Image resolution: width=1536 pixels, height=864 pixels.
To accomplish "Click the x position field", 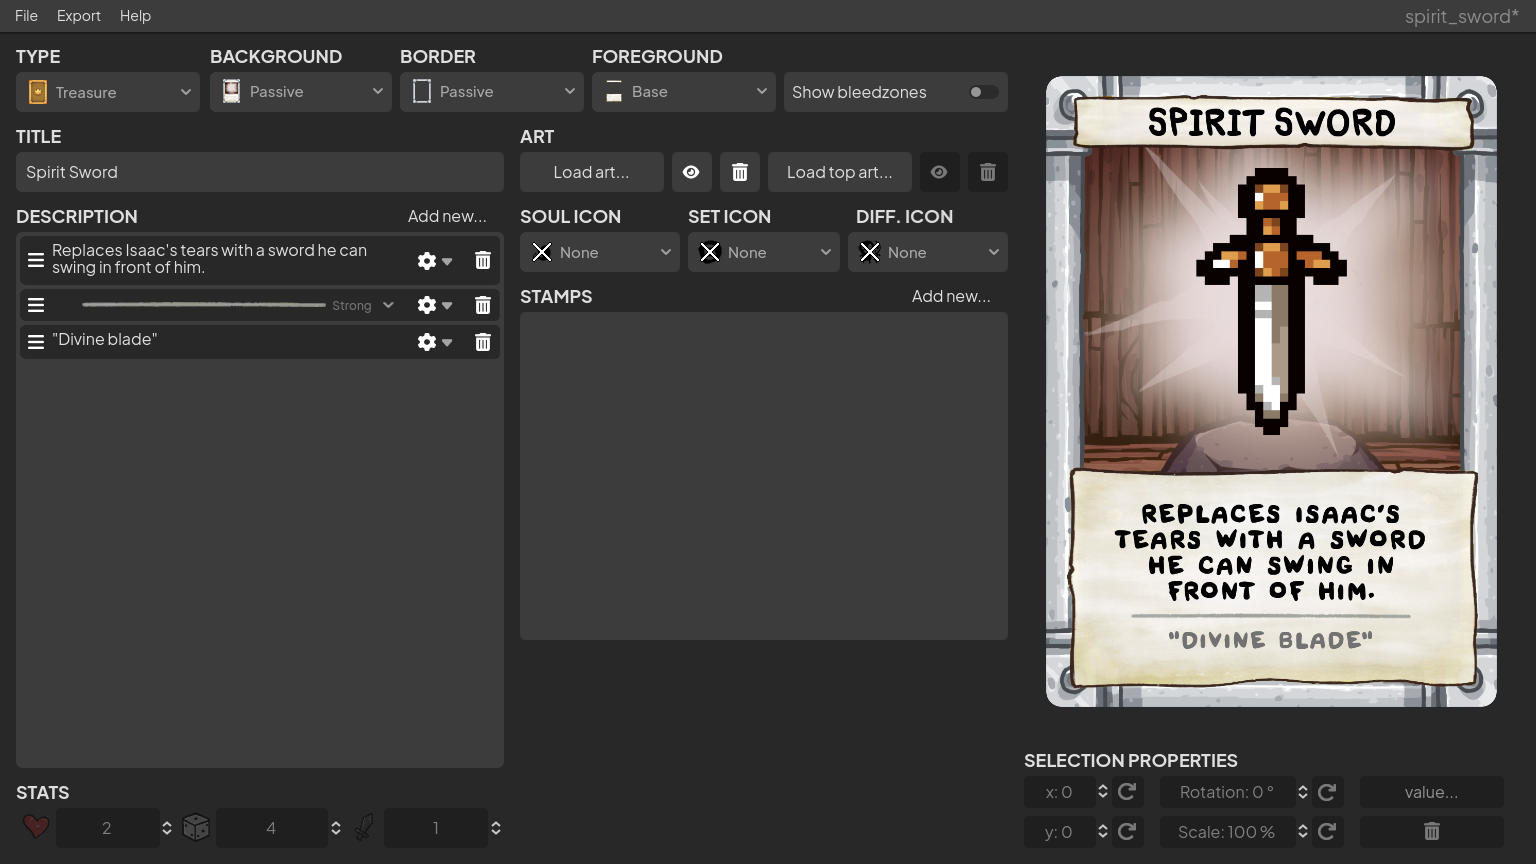I will [x=1059, y=792].
